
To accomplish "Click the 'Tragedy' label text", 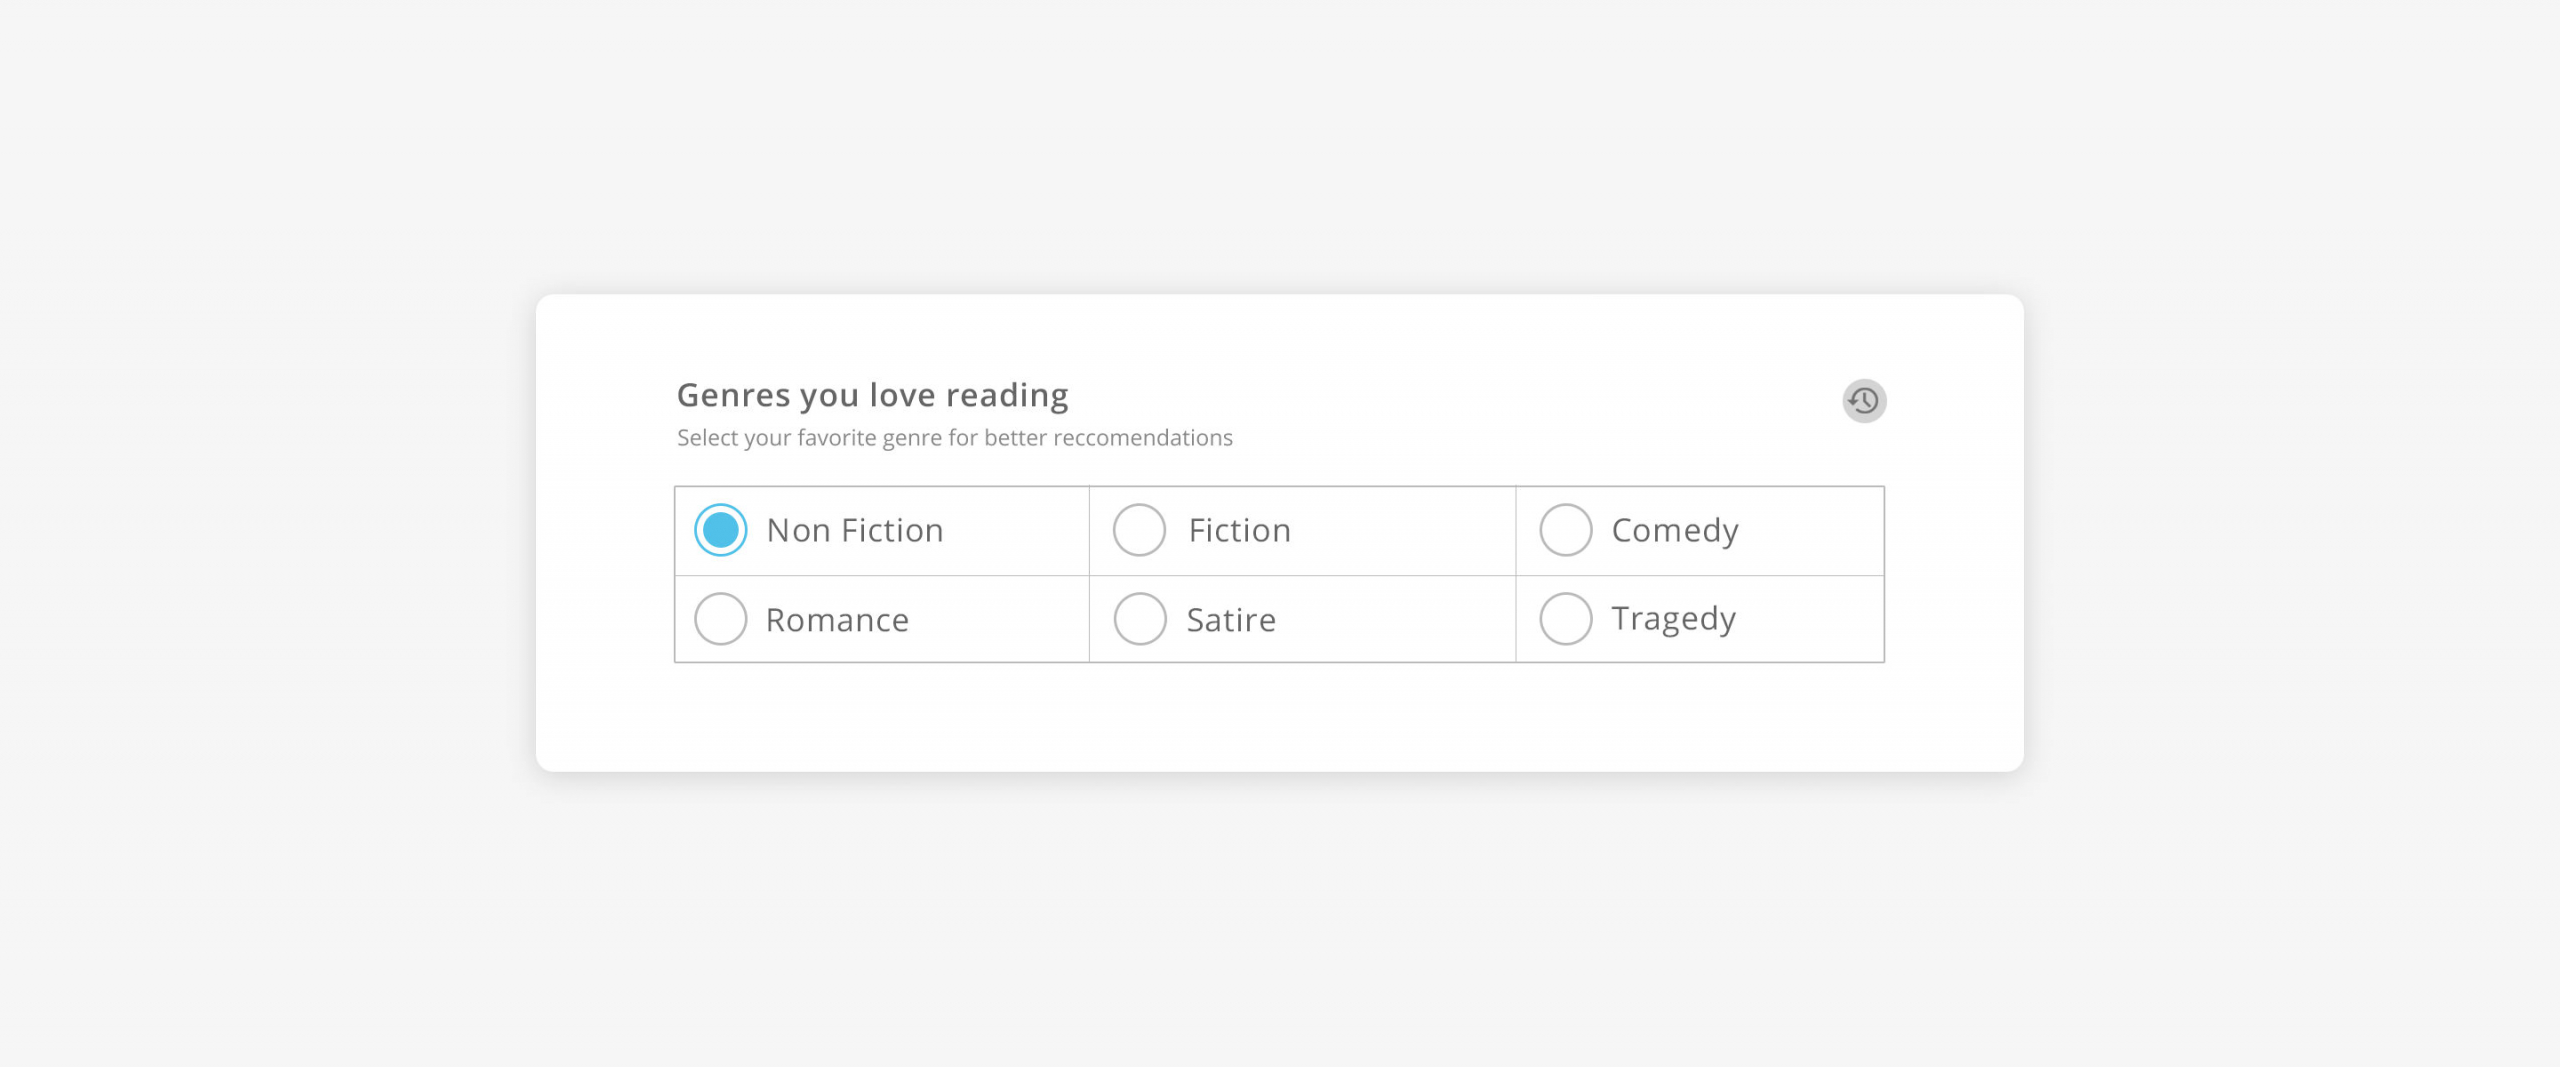I will click(x=1673, y=620).
